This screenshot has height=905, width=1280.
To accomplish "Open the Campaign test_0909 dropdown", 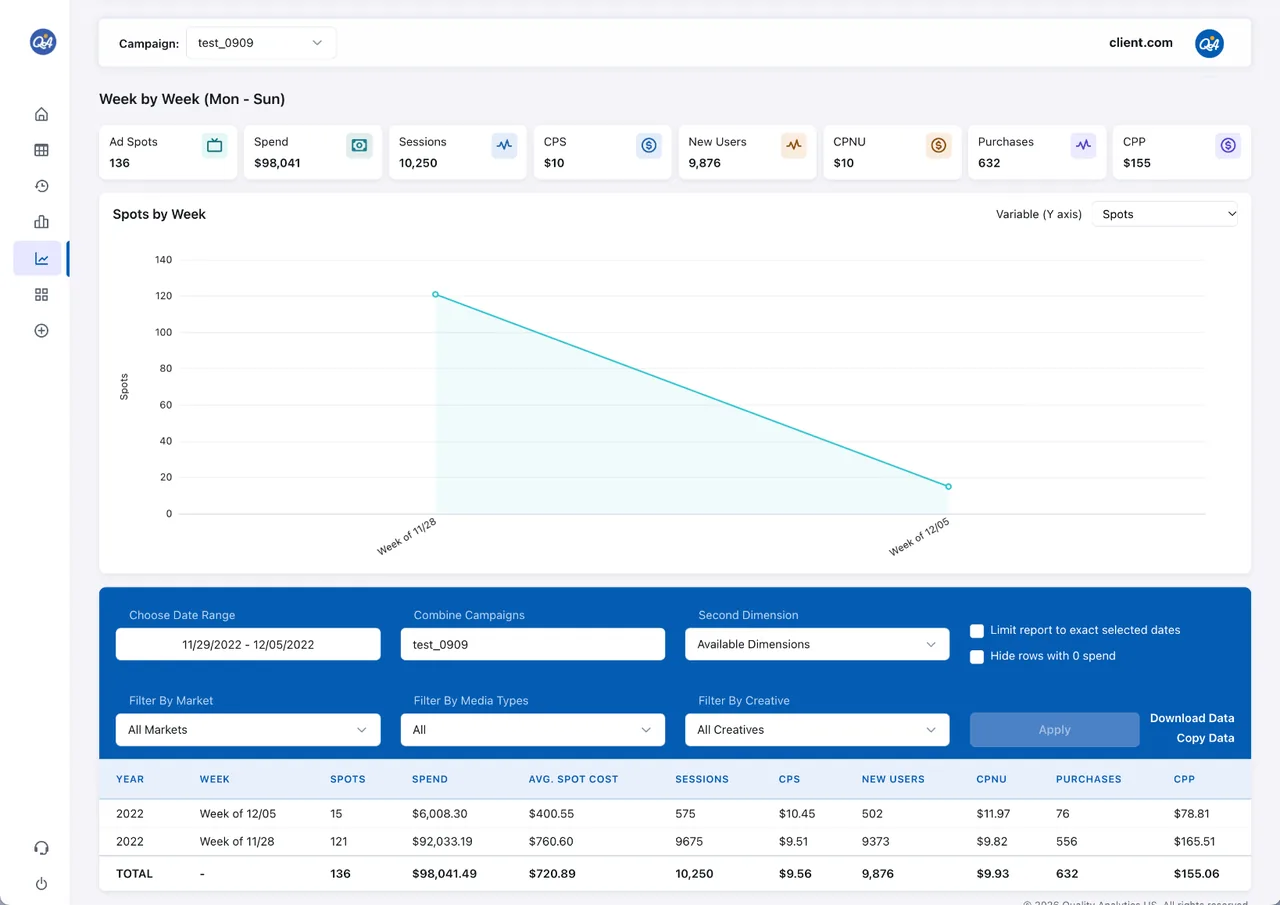I will [x=261, y=43].
